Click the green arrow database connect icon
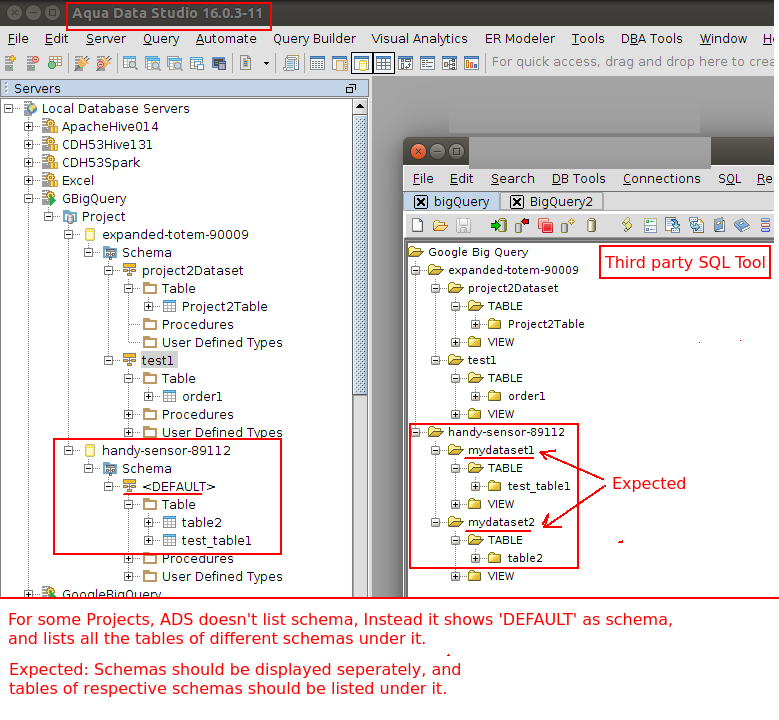779x720 pixels. point(498,226)
